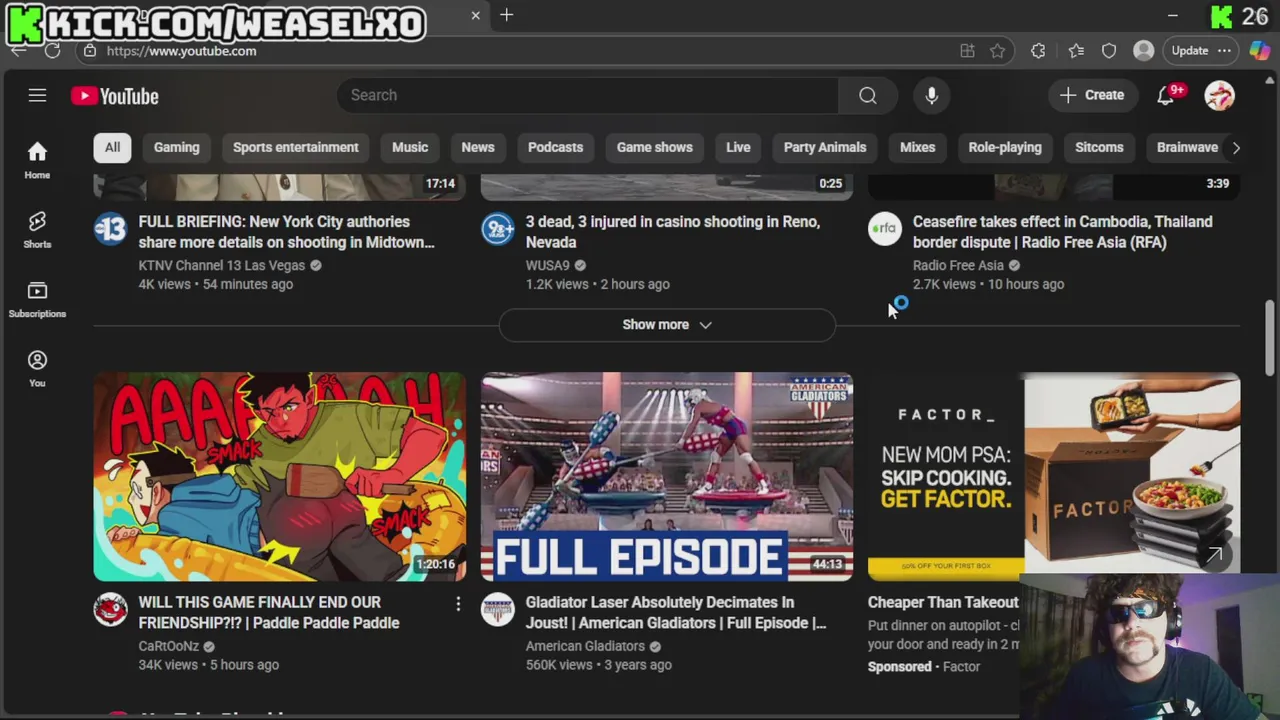The width and height of the screenshot is (1280, 720).
Task: Open Gladiator Laser full episode title
Action: click(676, 613)
